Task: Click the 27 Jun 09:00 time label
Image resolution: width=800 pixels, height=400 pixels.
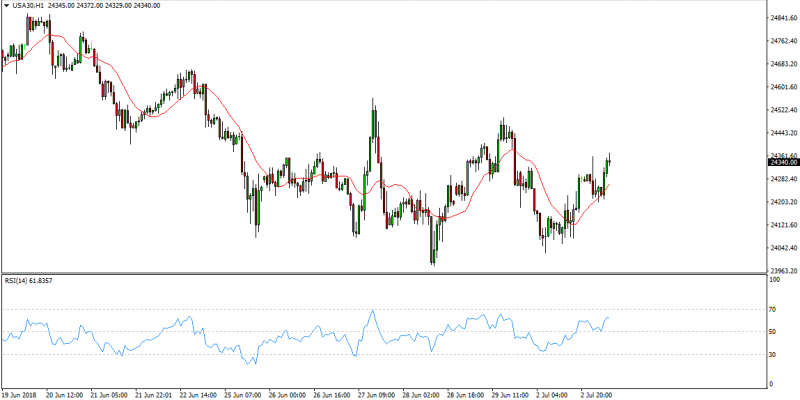Action: [x=374, y=394]
